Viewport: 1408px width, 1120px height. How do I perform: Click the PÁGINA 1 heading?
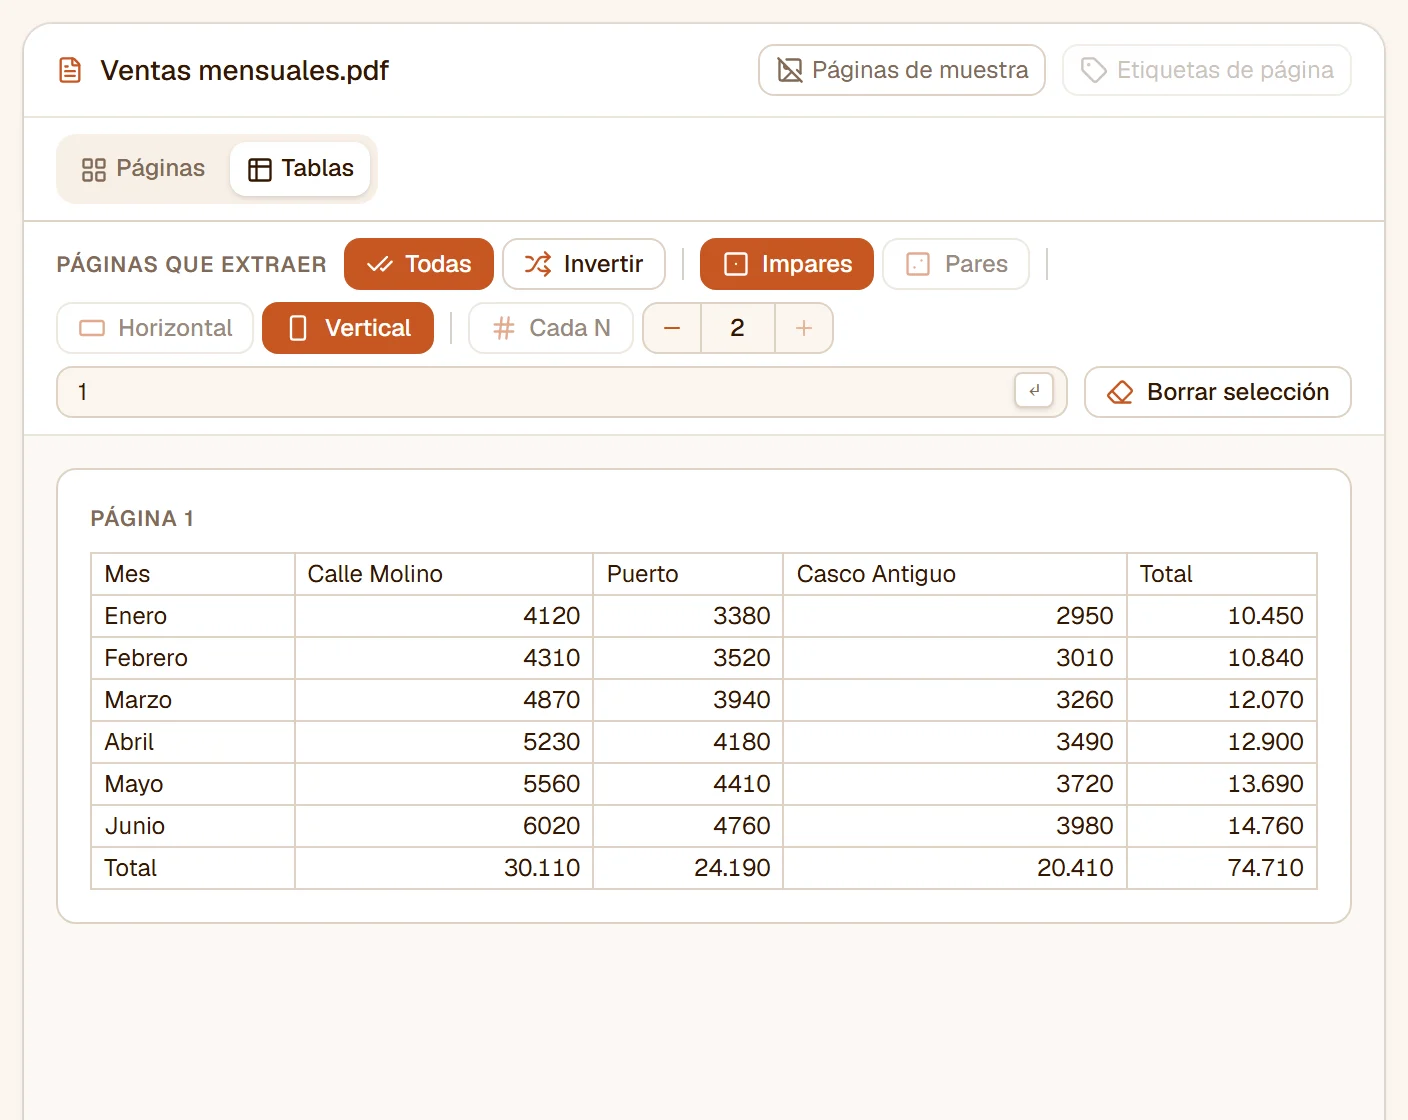click(x=142, y=518)
